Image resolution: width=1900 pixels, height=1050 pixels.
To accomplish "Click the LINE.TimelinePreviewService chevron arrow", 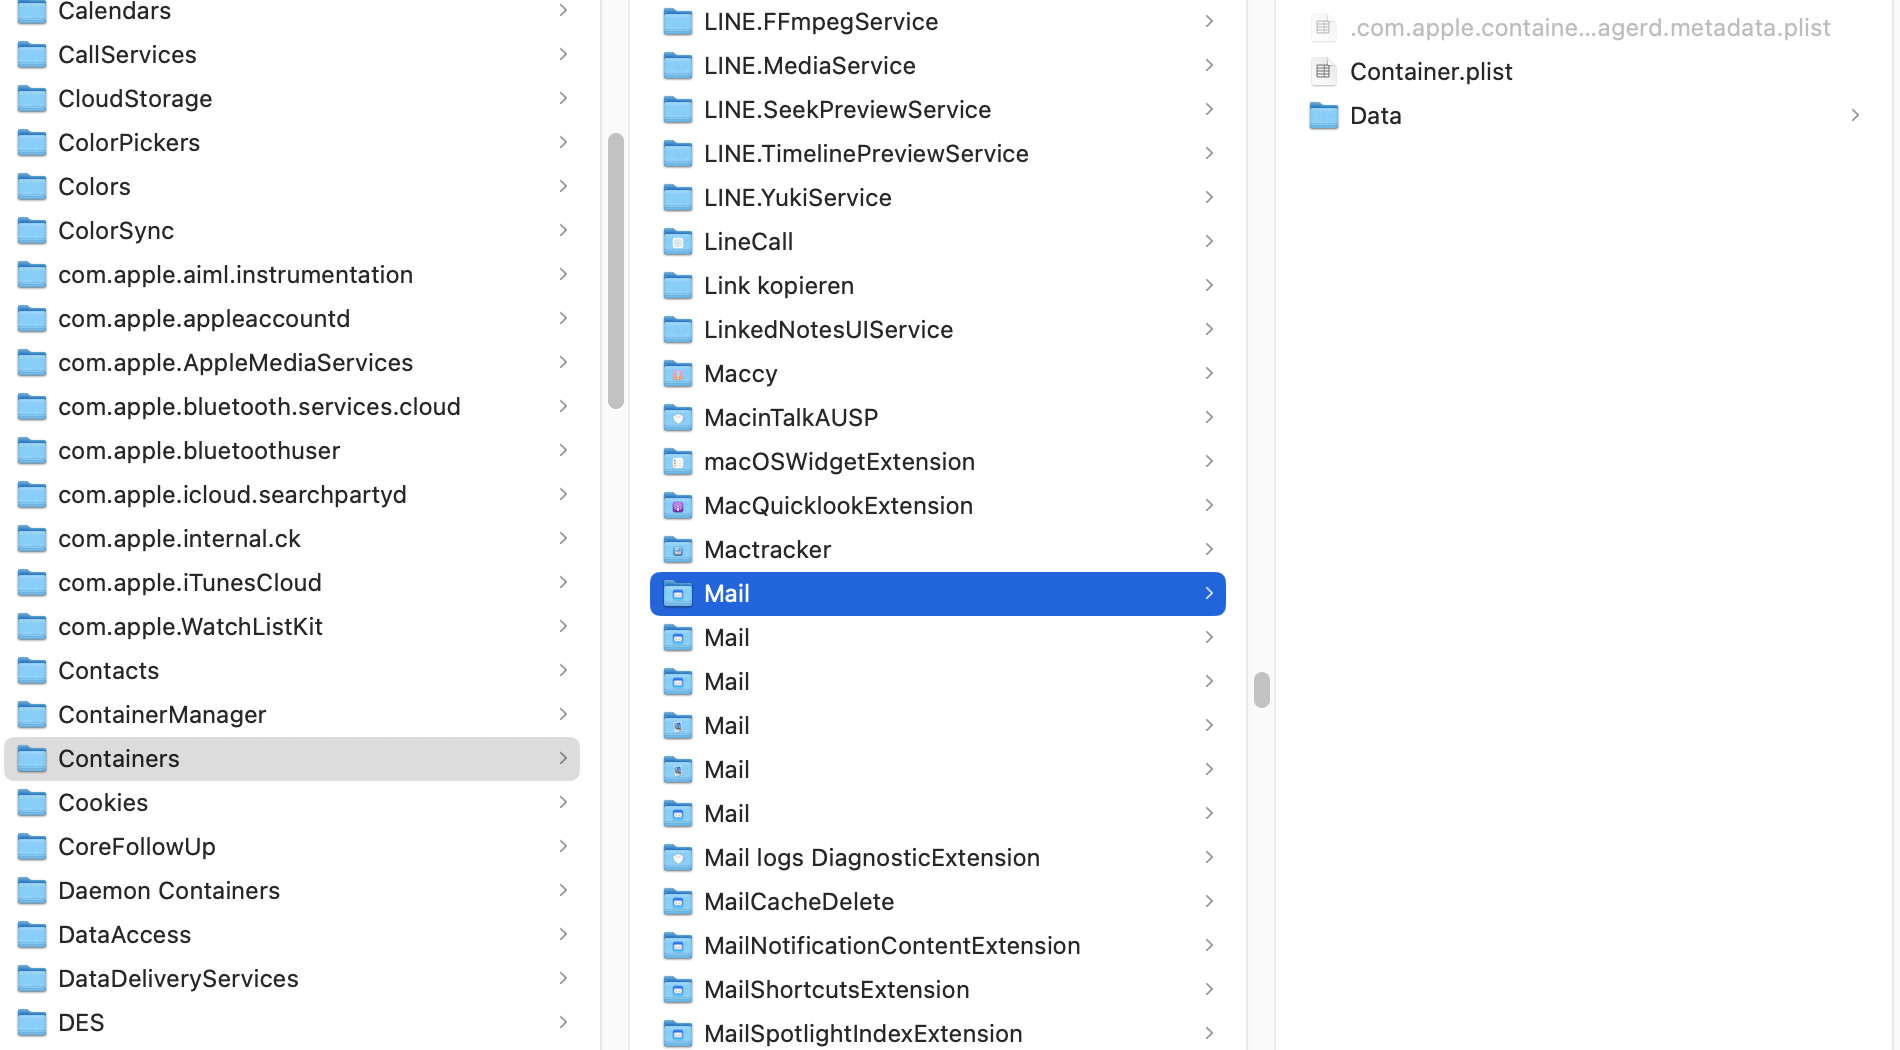I will click(1209, 153).
